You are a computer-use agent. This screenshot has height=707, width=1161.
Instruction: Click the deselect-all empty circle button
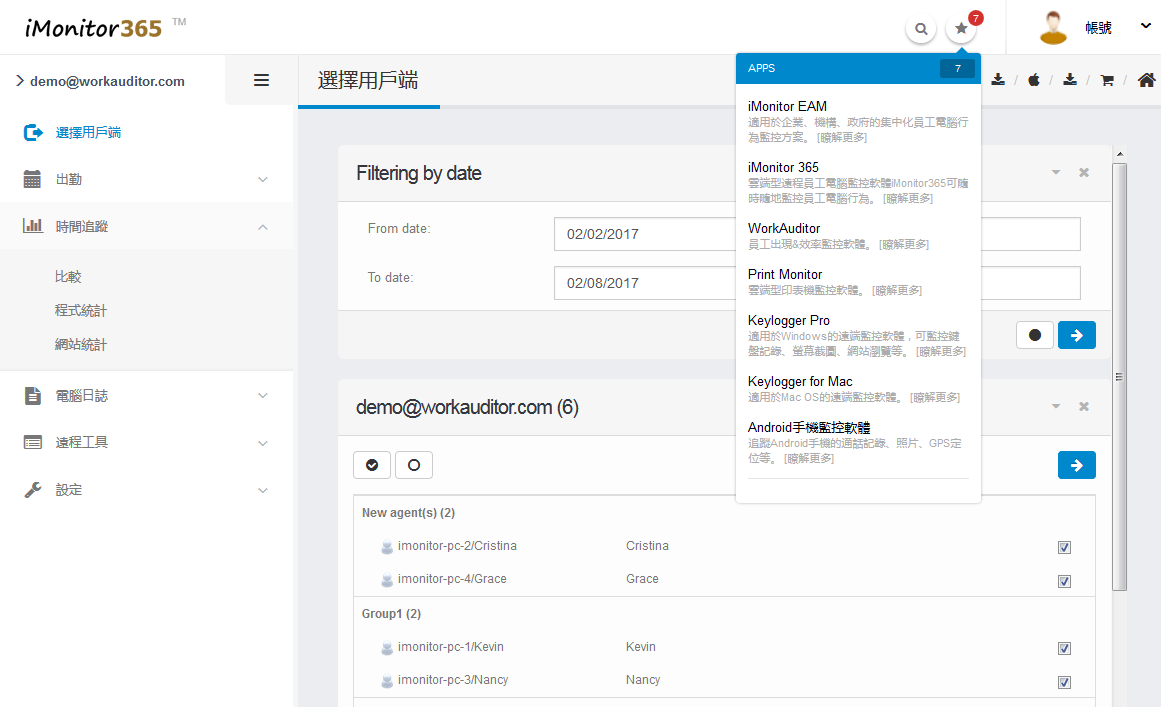pyautogui.click(x=414, y=465)
